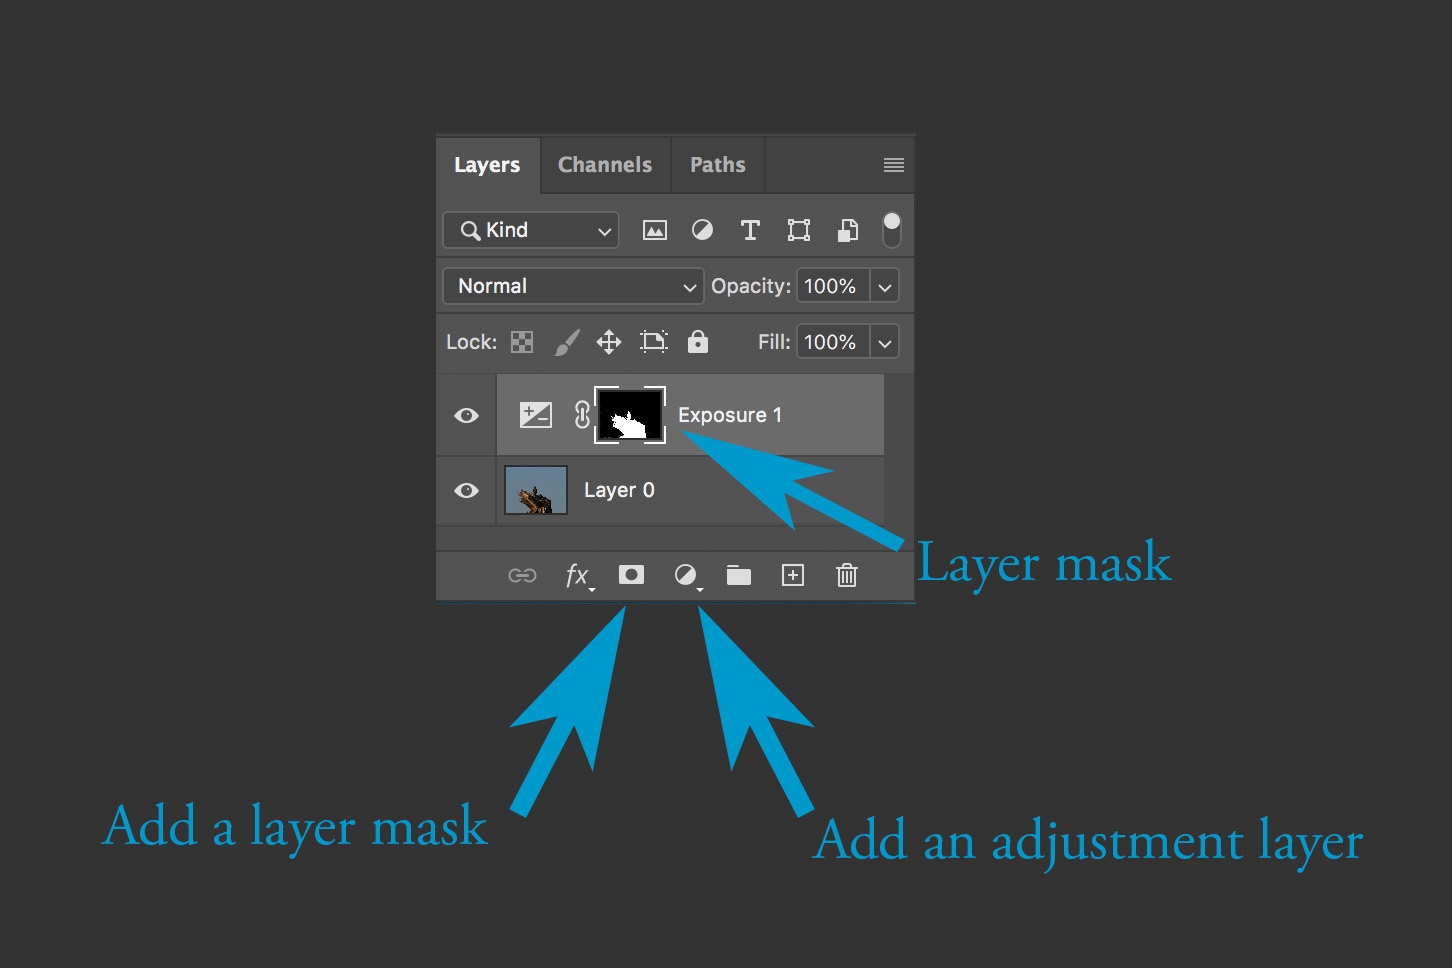The height and width of the screenshot is (968, 1452).
Task: Open the blending mode dropdown
Action: pyautogui.click(x=572, y=286)
